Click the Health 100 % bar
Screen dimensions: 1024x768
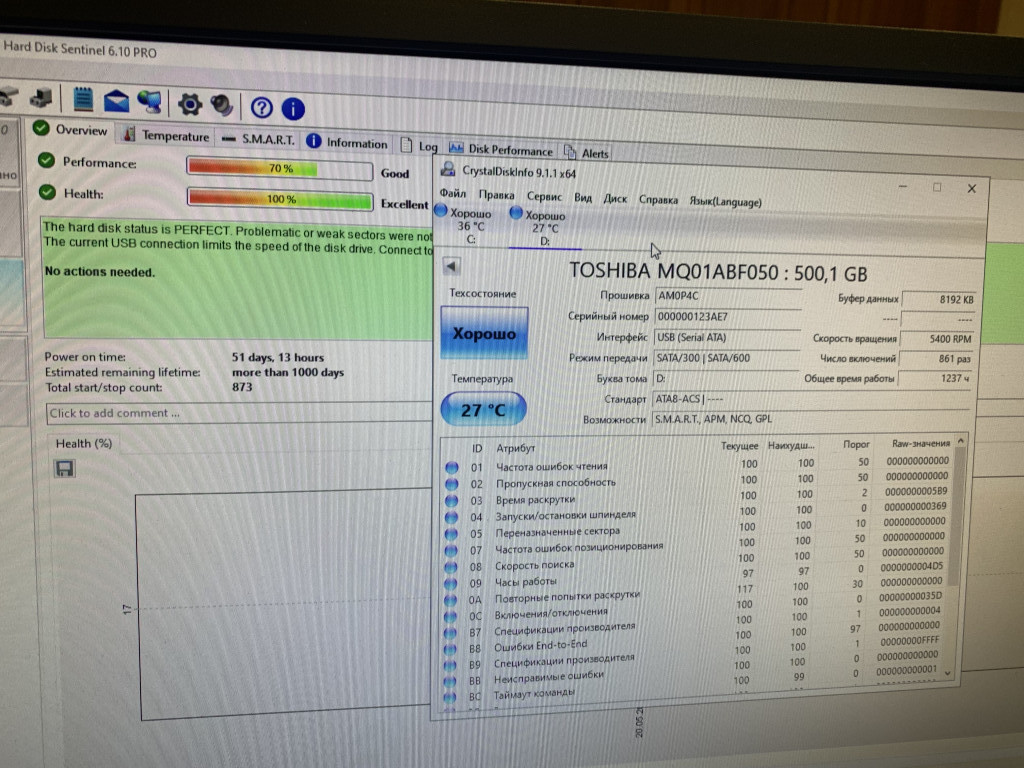280,199
